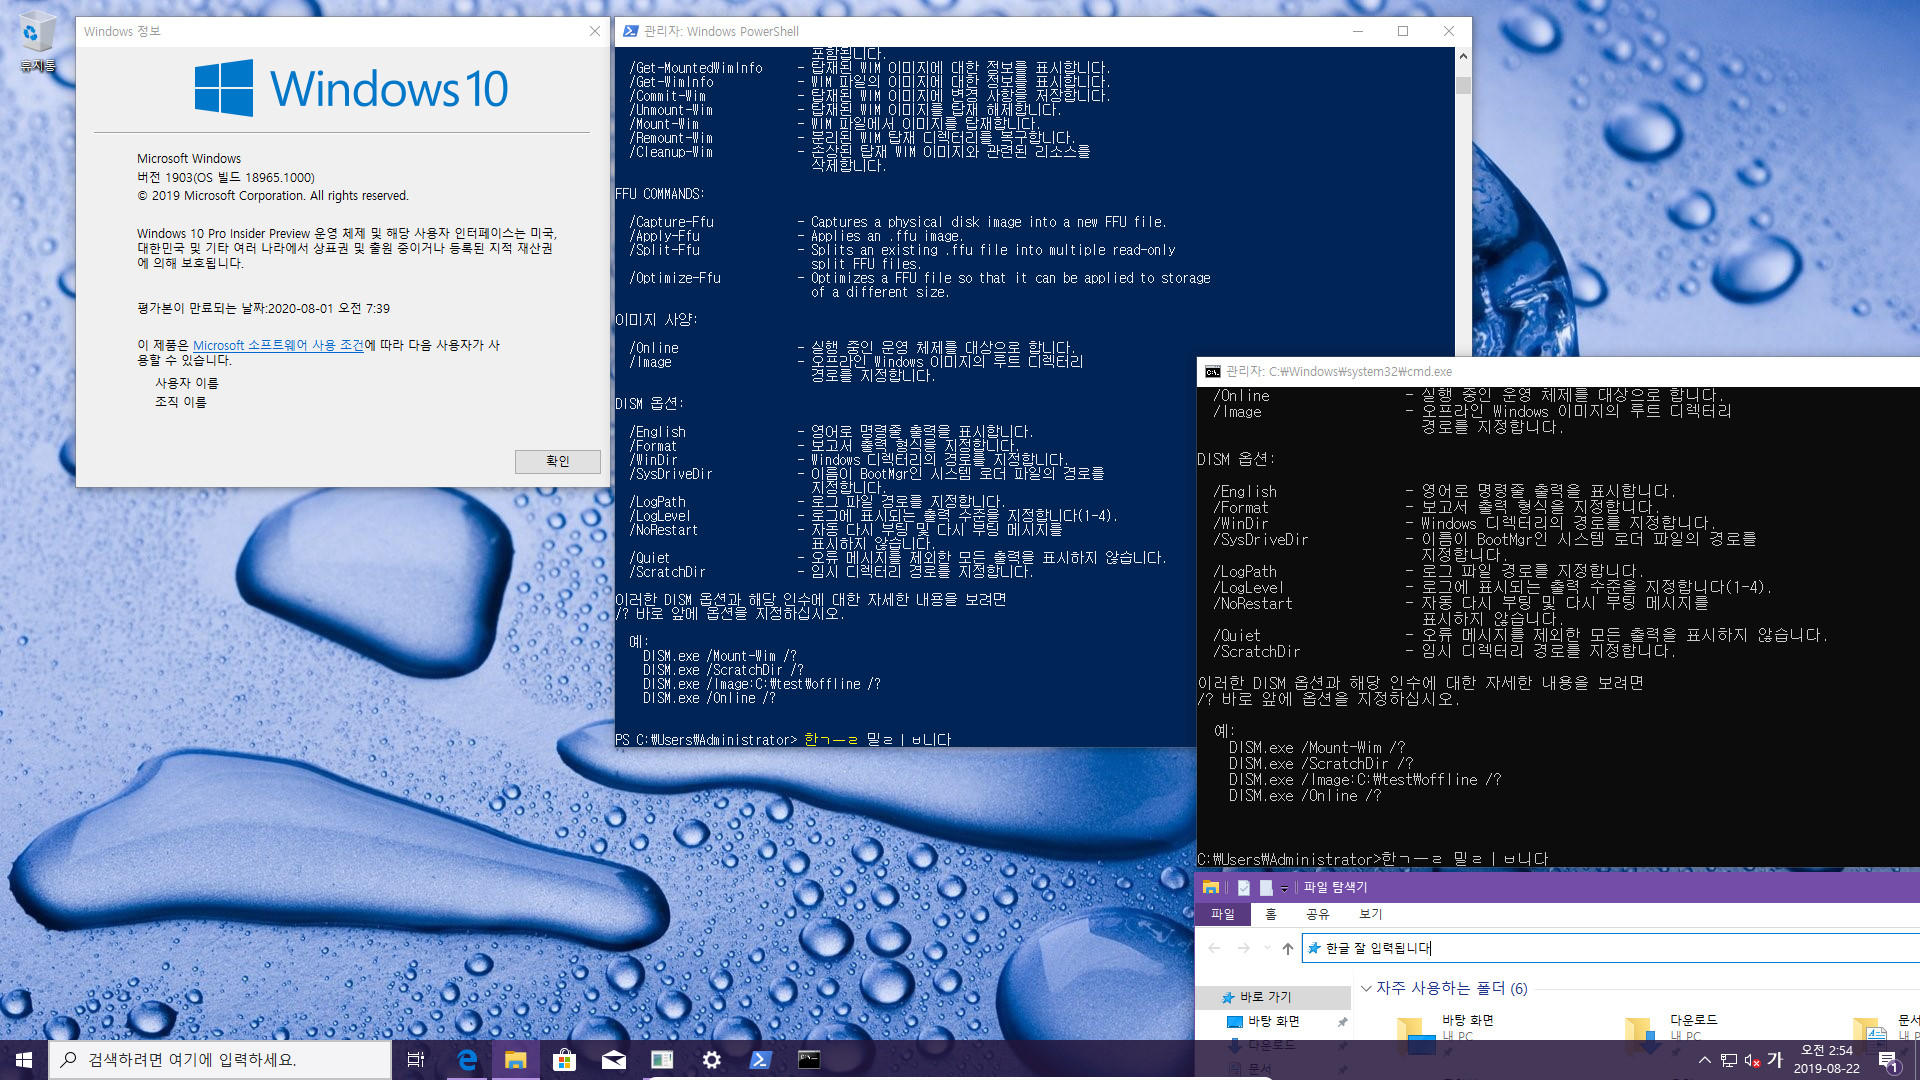Open the 다운로드 folder in frequent folders

tap(1672, 1028)
